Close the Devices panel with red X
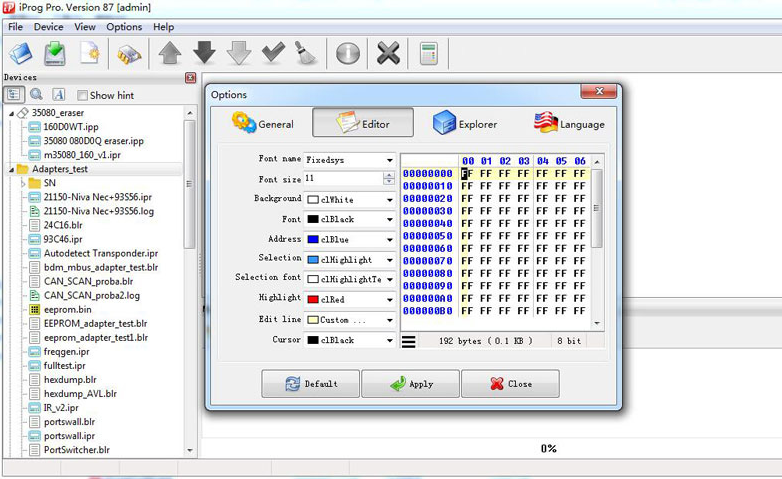782x479 pixels. tap(191, 77)
